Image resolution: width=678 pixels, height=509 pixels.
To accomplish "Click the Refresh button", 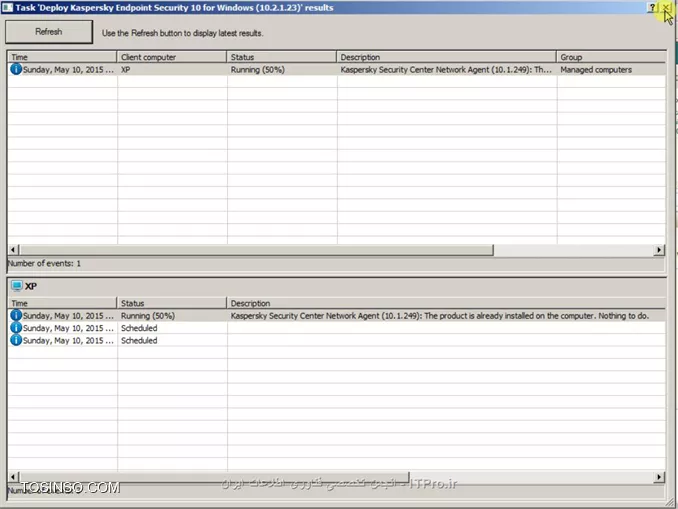I will pos(49,32).
